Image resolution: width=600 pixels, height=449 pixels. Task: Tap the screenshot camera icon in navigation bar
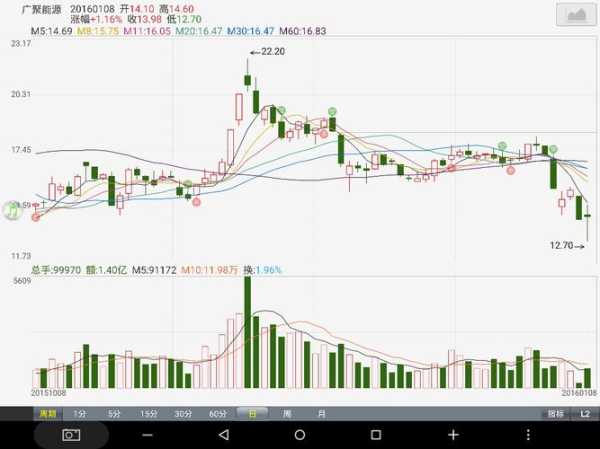point(71,435)
